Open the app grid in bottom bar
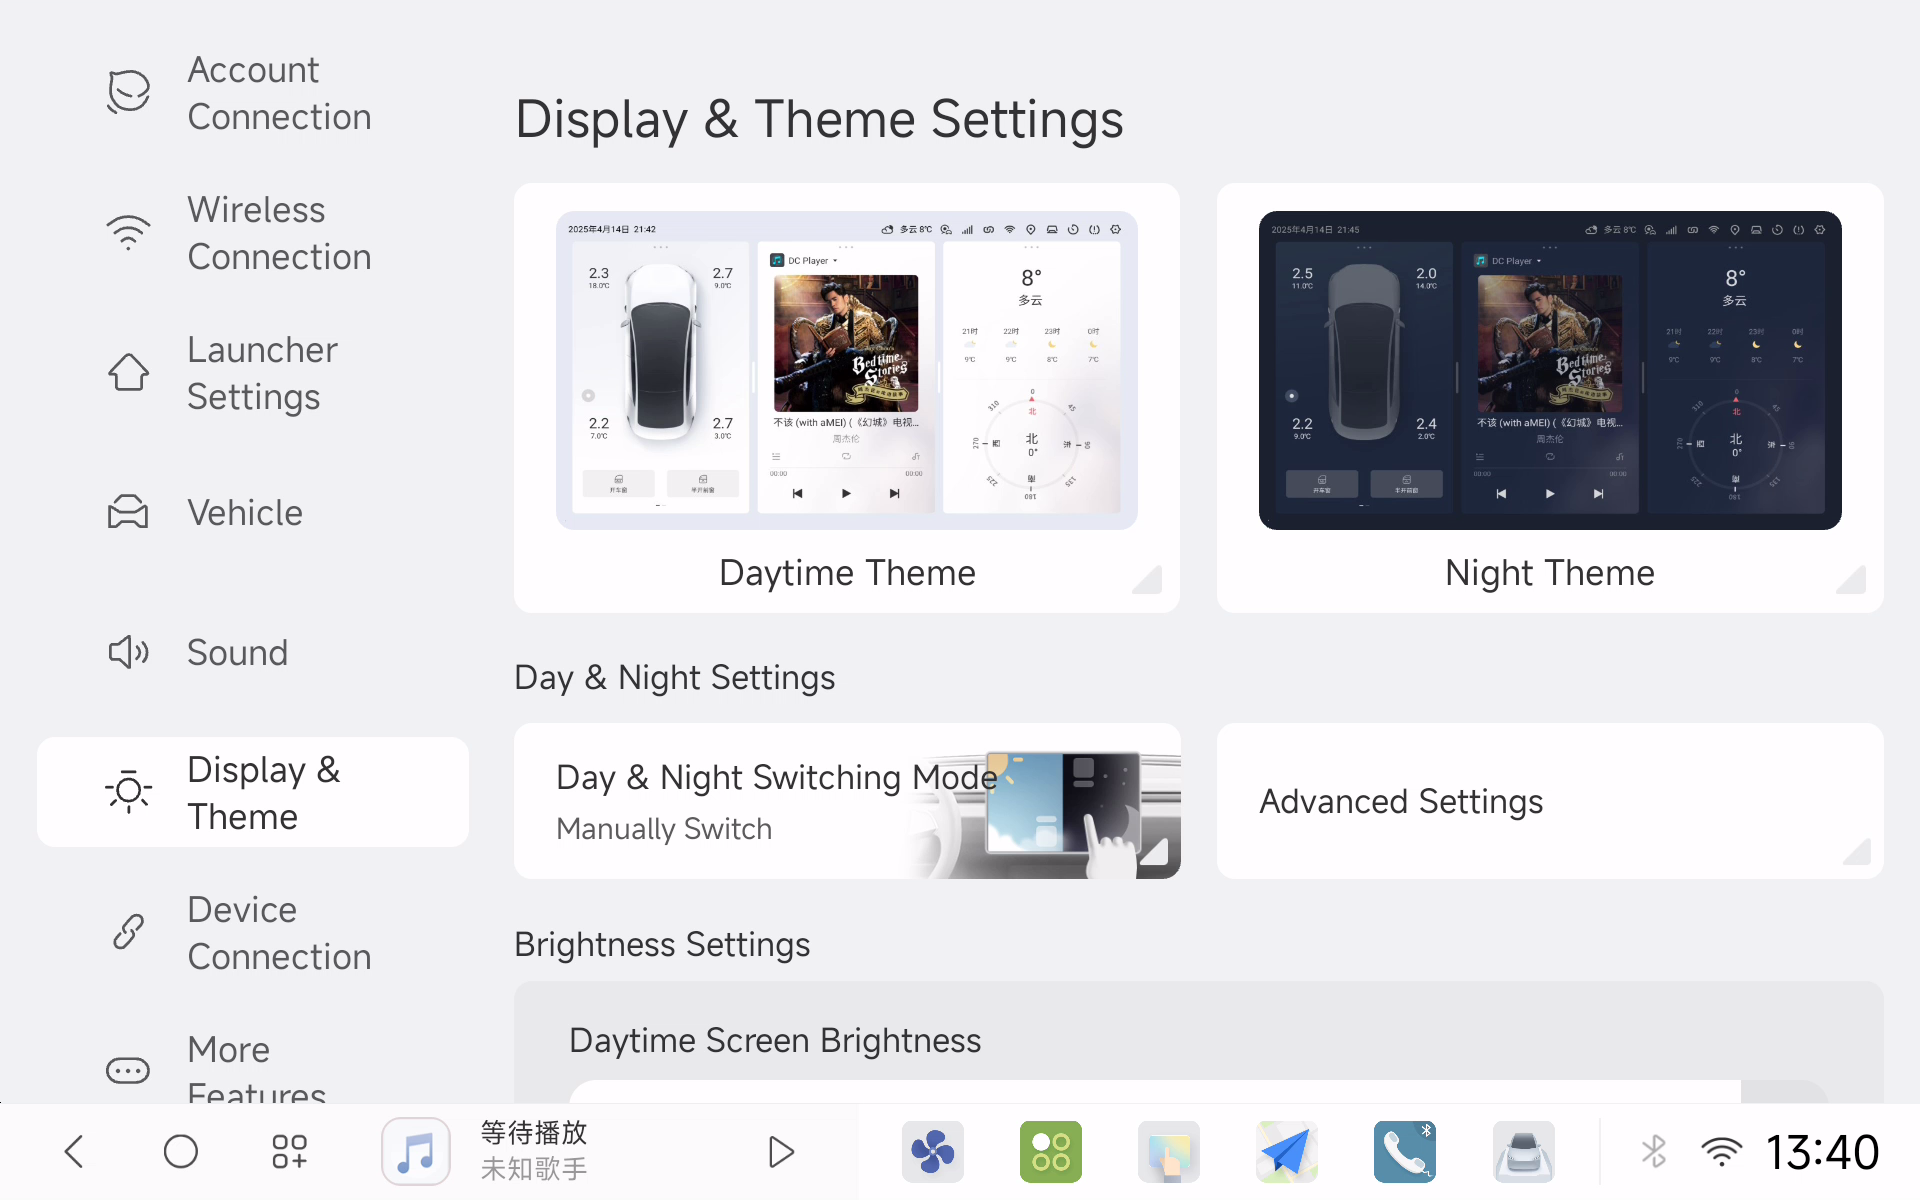This screenshot has width=1920, height=1200. pyautogui.click(x=290, y=1152)
